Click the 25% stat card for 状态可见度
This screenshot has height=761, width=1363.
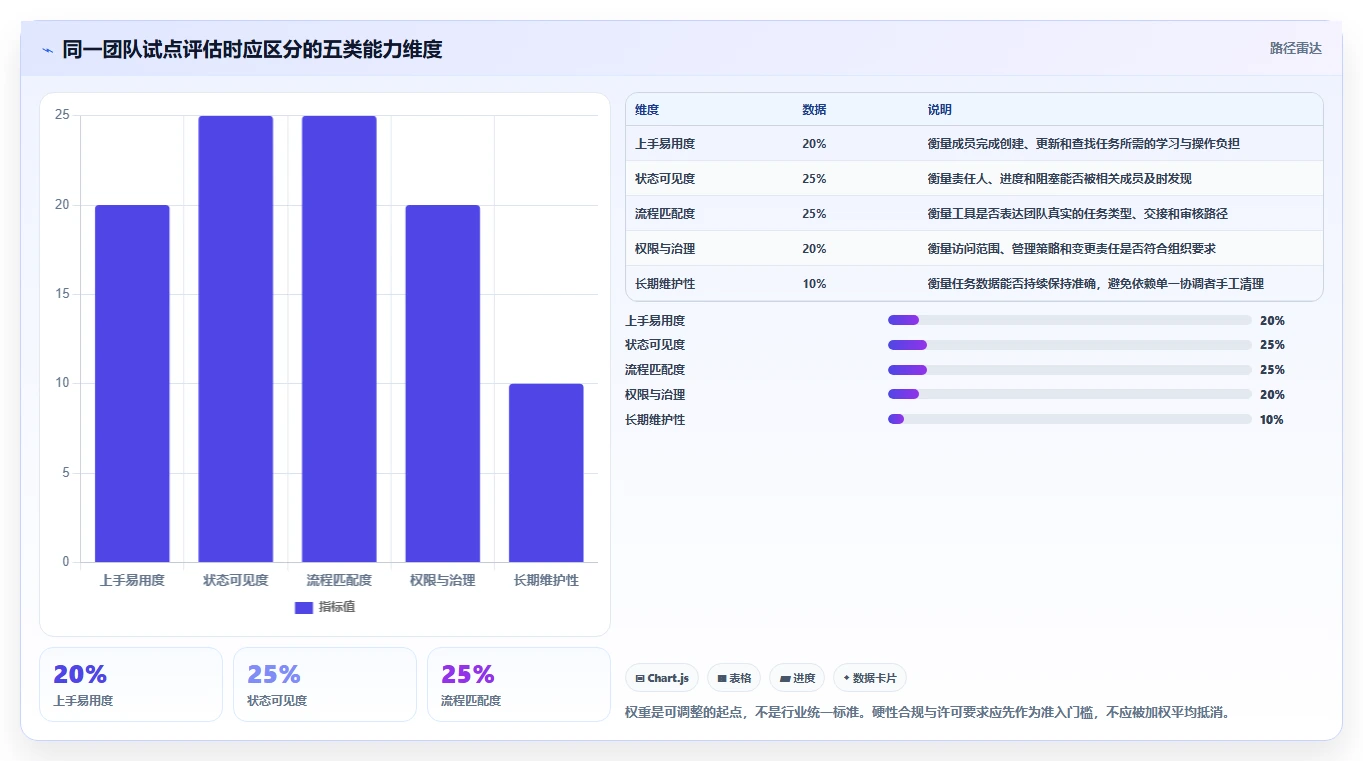point(325,684)
